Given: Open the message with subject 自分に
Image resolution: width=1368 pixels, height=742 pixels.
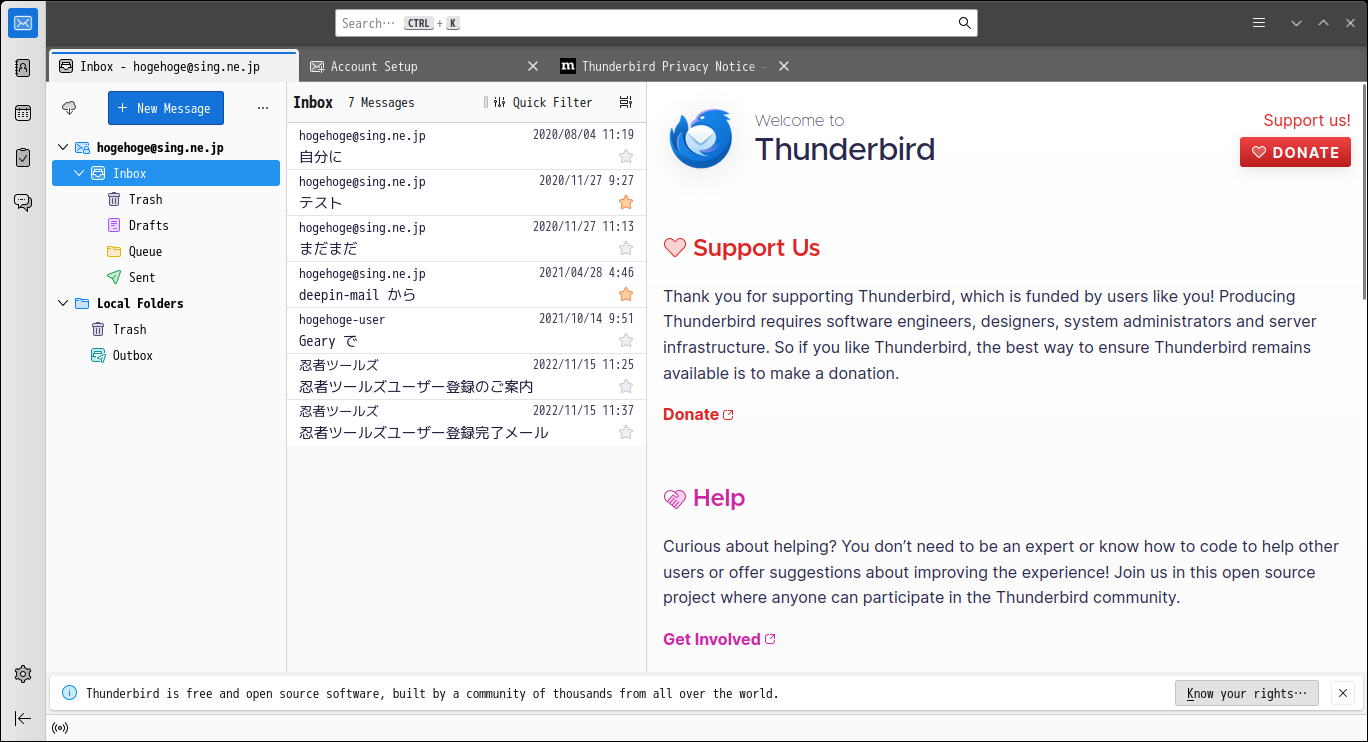Looking at the screenshot, I should (x=466, y=147).
